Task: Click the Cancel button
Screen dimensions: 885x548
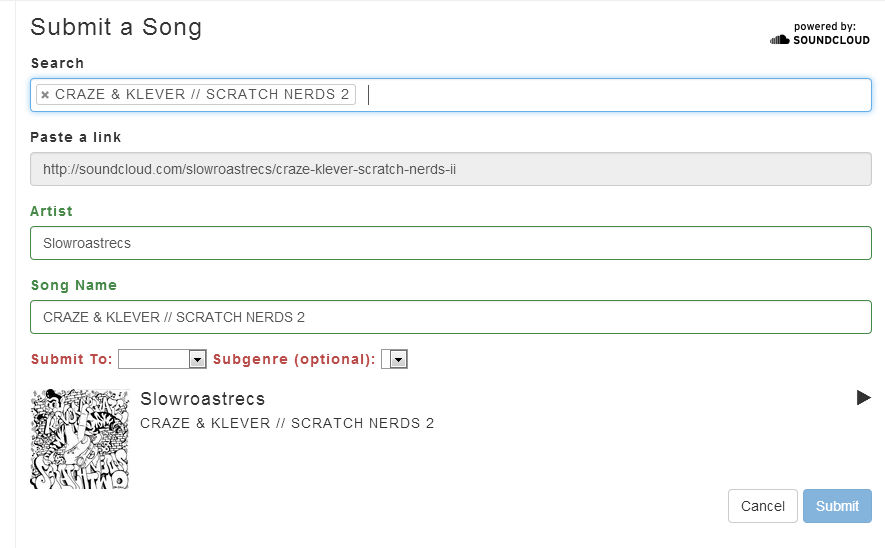Action: (x=763, y=506)
